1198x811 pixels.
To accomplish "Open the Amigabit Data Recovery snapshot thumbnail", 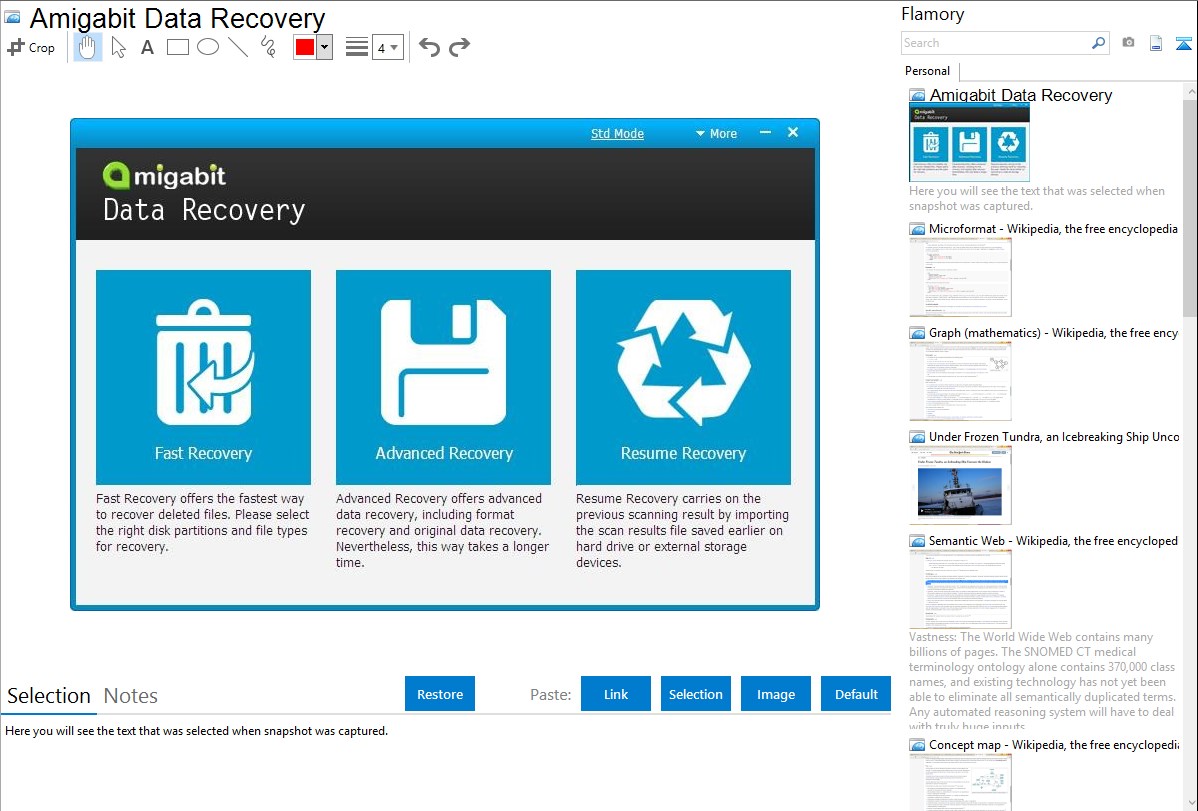I will point(970,143).
